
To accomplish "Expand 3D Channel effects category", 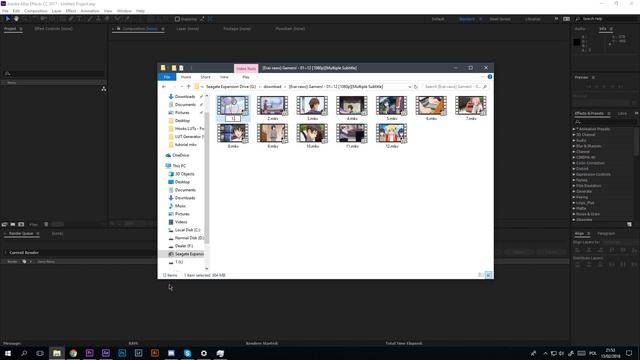I will coord(574,135).
